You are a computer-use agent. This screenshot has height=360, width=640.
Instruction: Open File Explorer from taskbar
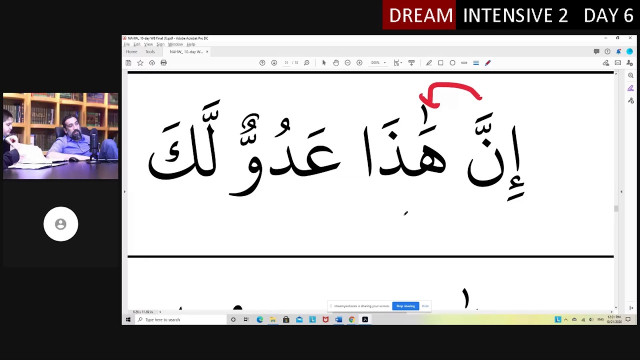(x=273, y=320)
